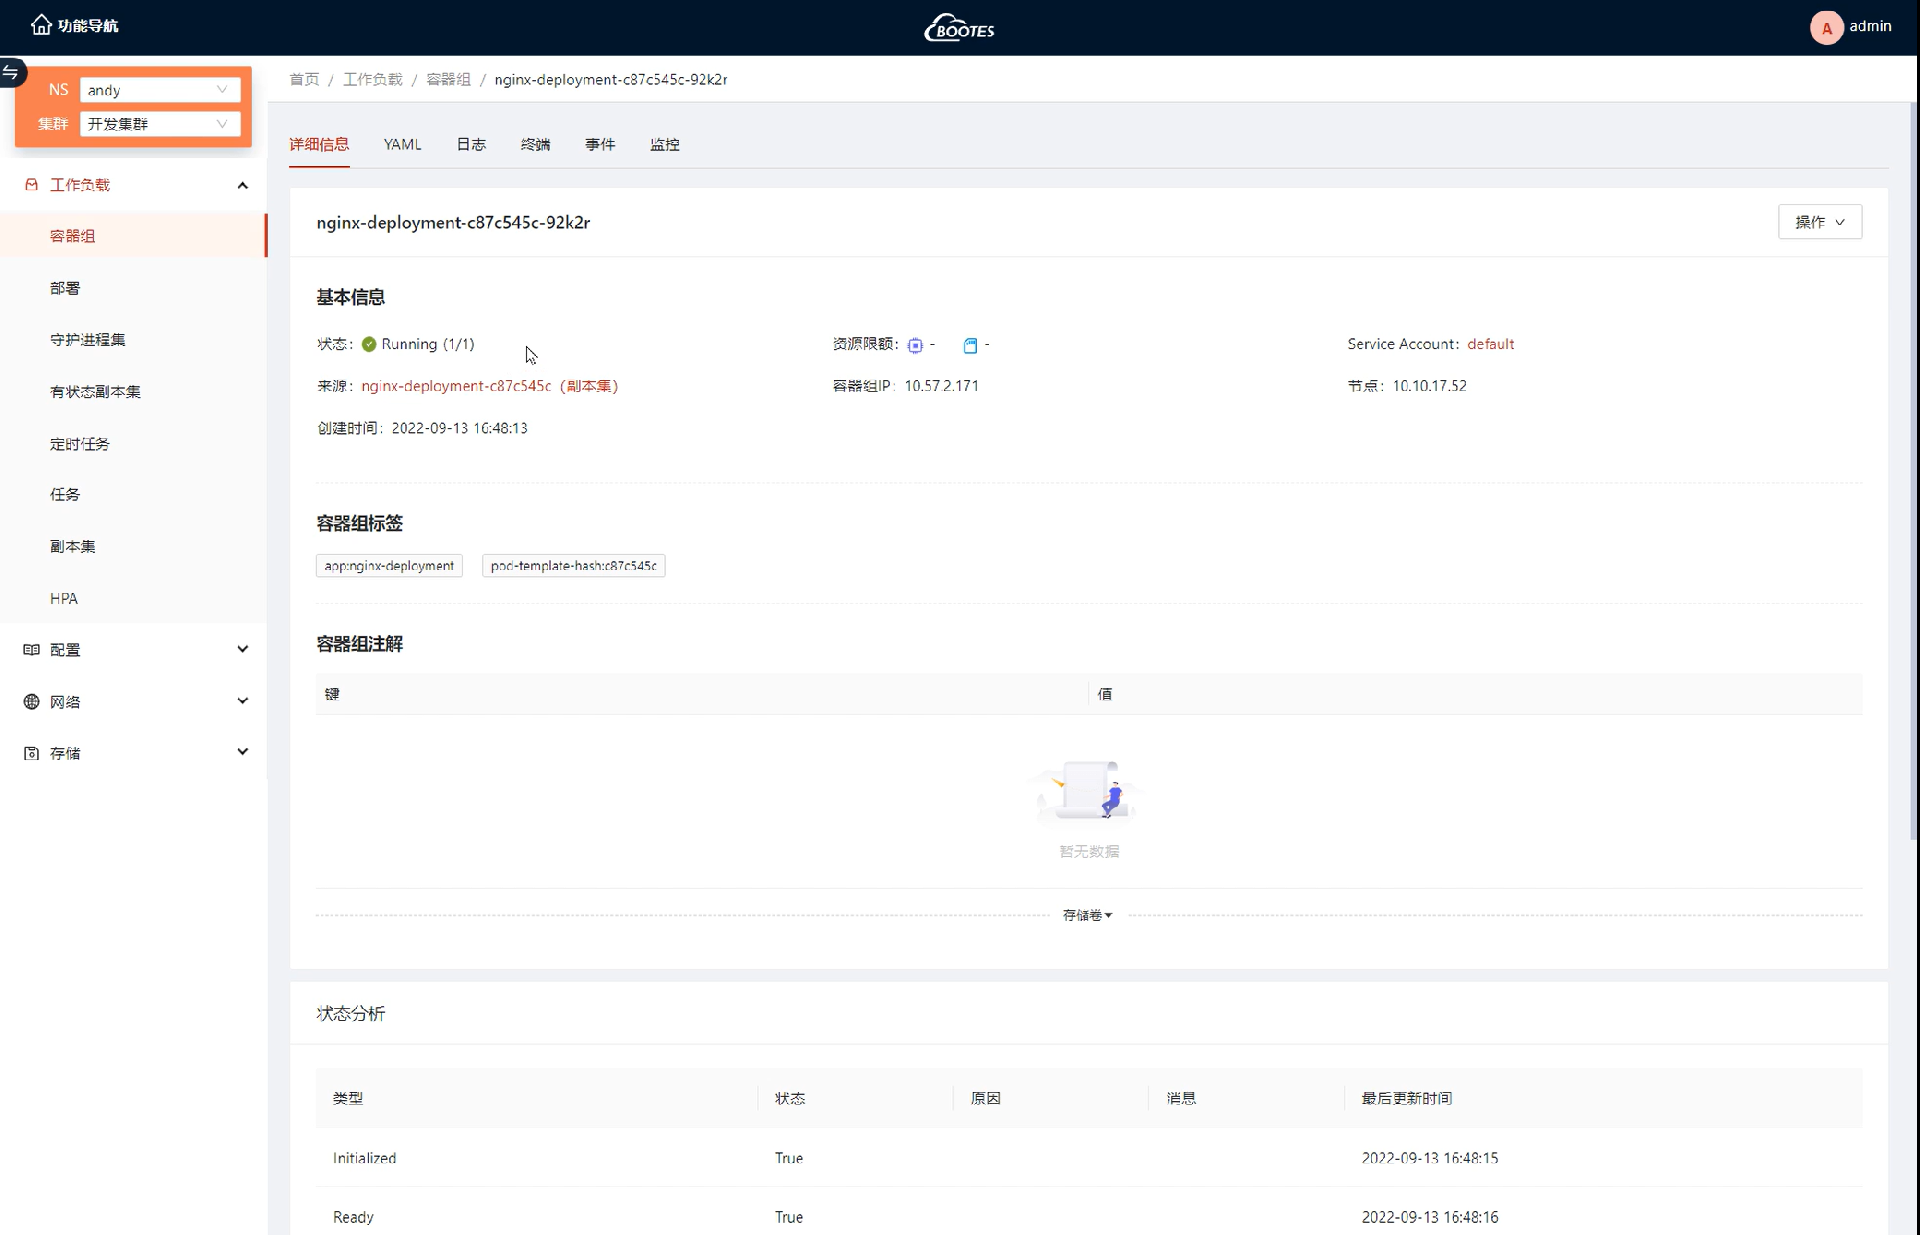Open the nginx-deployment-c87c545c replica set link

click(456, 386)
